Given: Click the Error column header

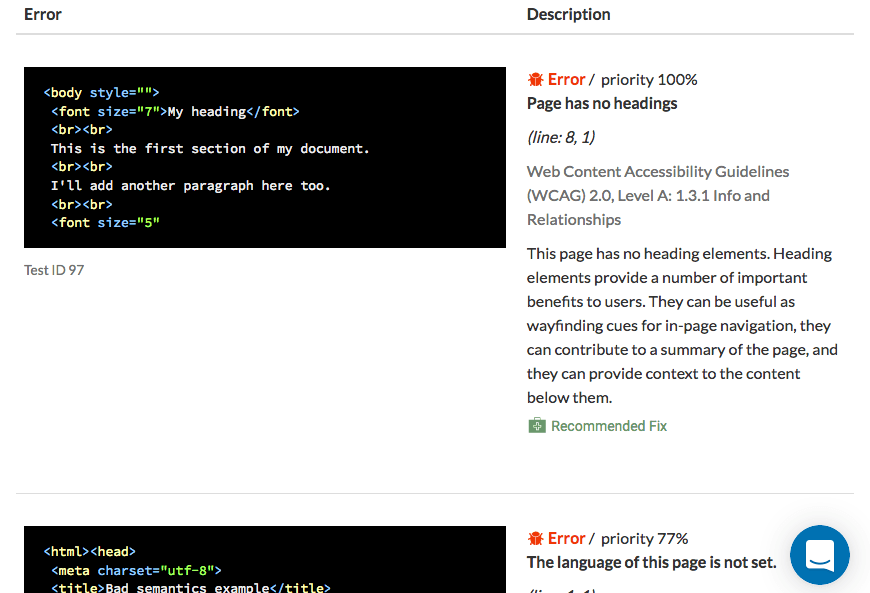Looking at the screenshot, I should [x=43, y=14].
